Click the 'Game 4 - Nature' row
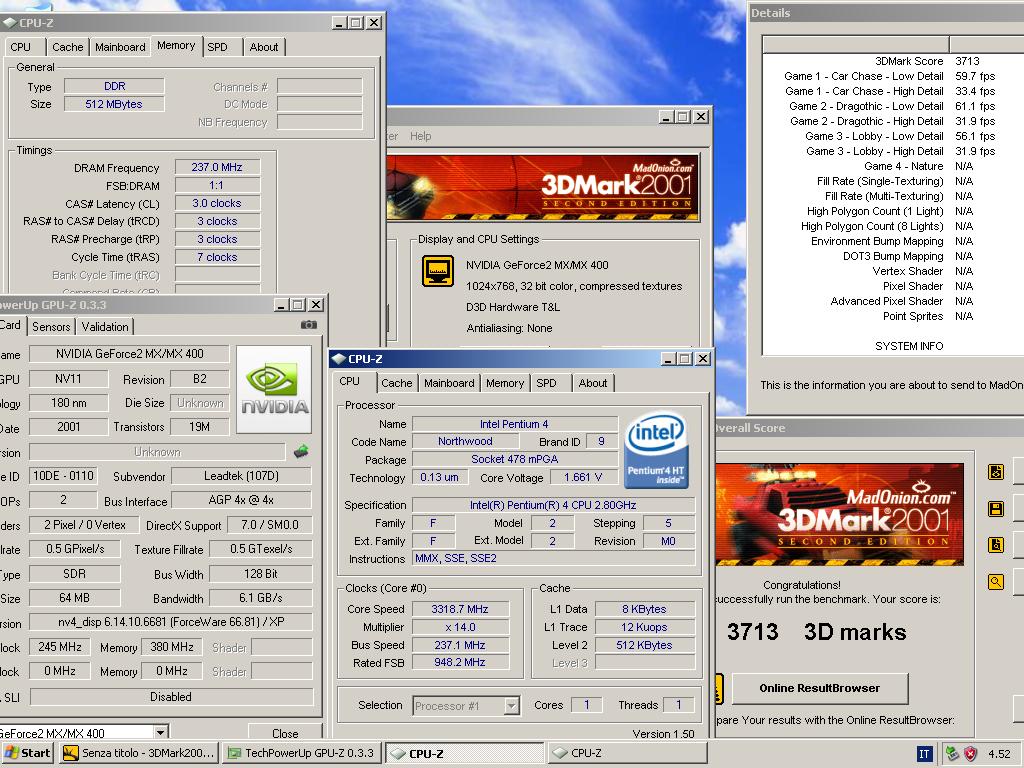Image resolution: width=1024 pixels, height=768 pixels. [x=893, y=166]
